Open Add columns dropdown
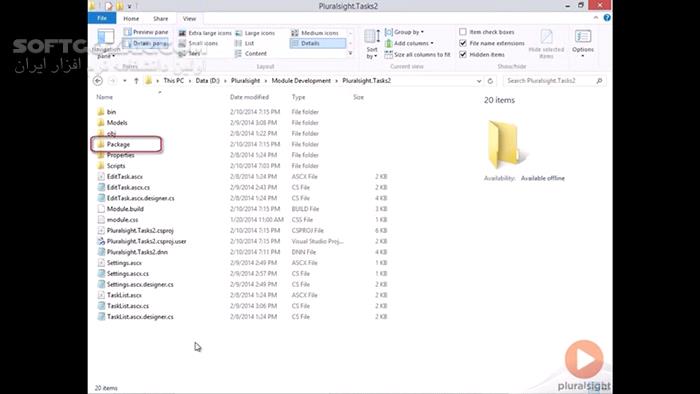Screen dimensions: 700x394 409,43
